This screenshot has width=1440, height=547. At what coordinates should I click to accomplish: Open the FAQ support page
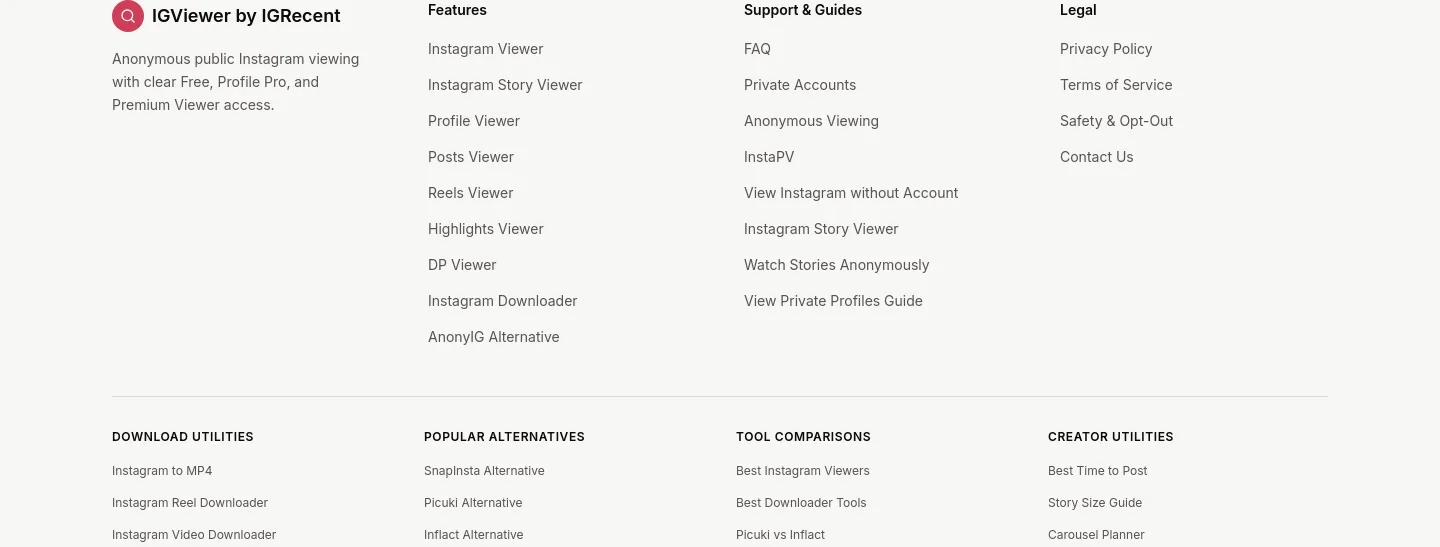757,49
